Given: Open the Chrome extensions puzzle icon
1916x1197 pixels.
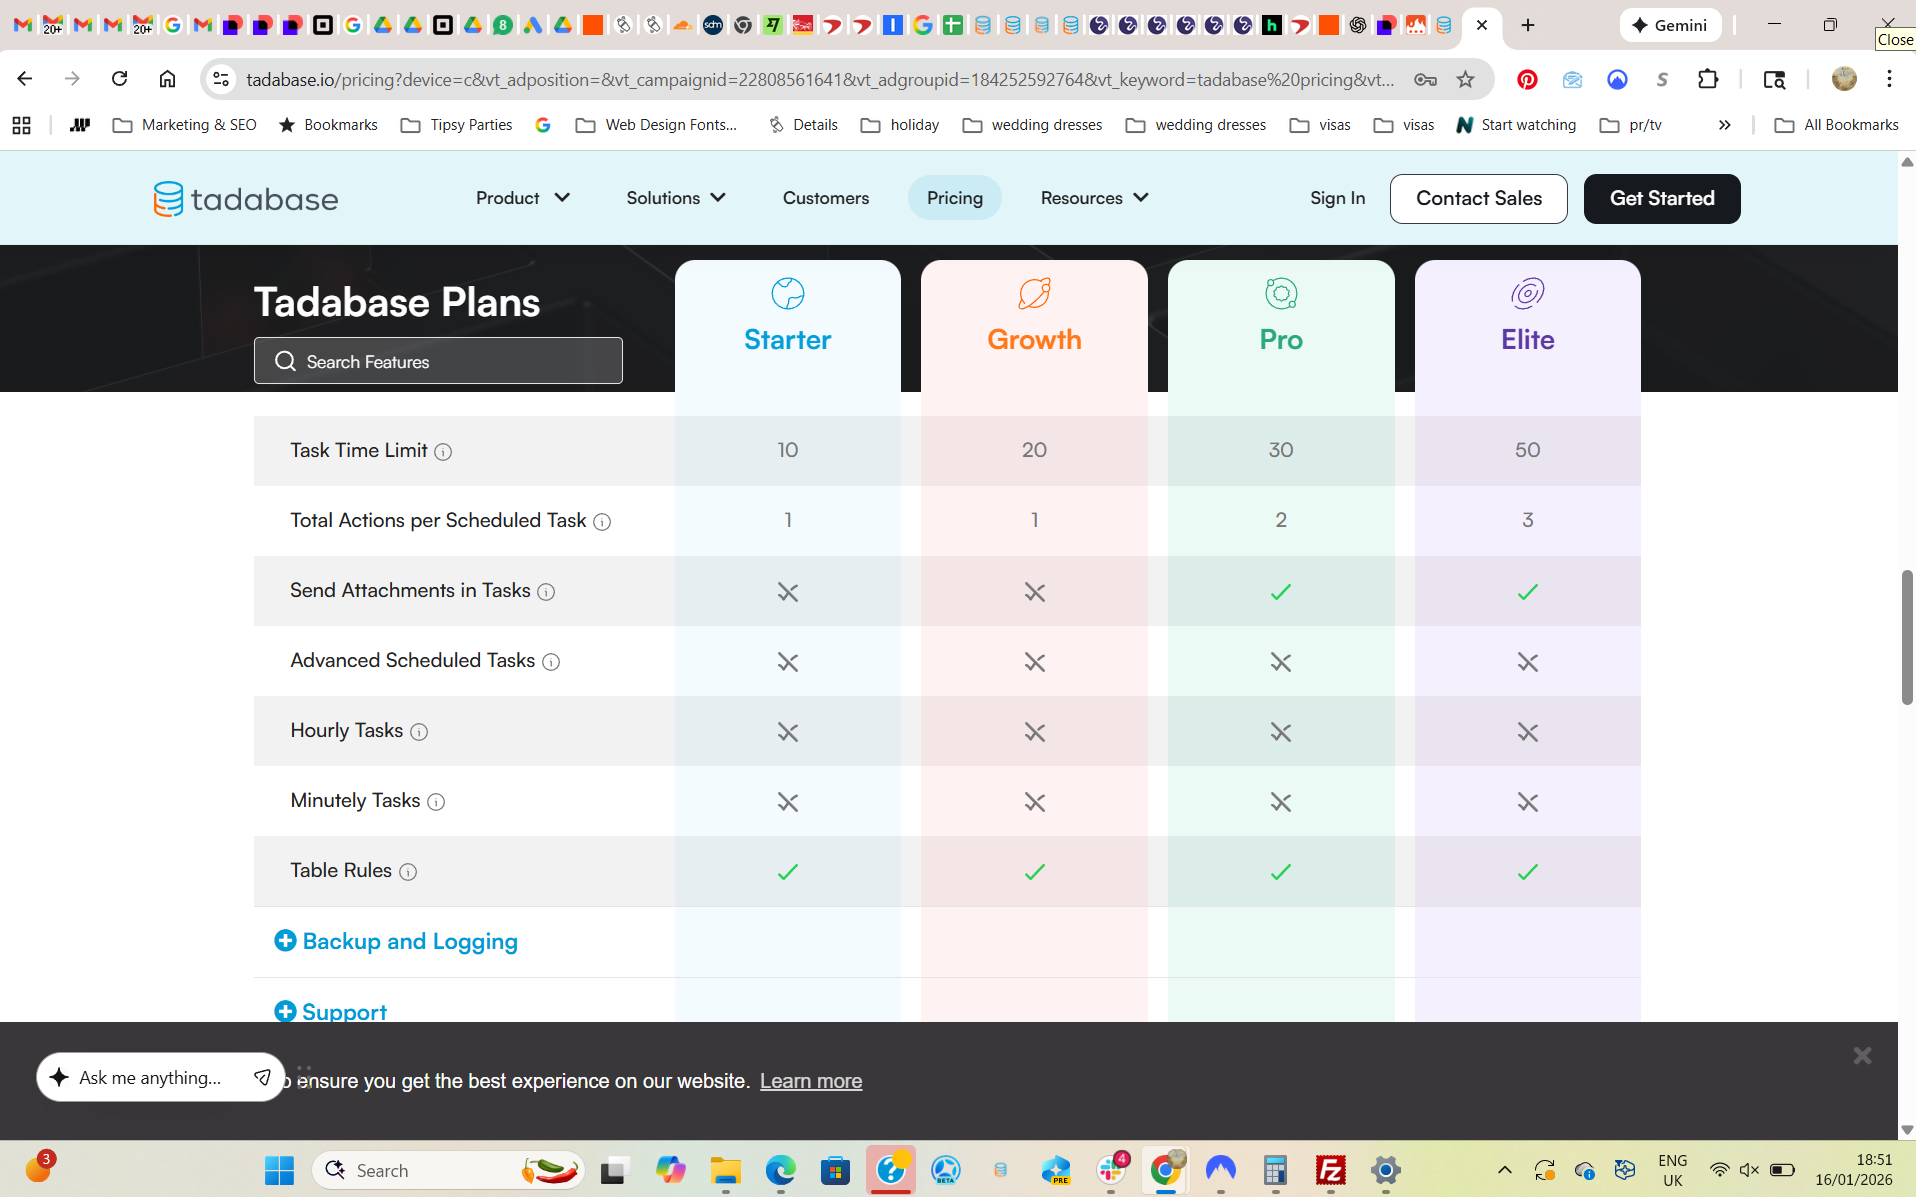Looking at the screenshot, I should (x=1708, y=79).
